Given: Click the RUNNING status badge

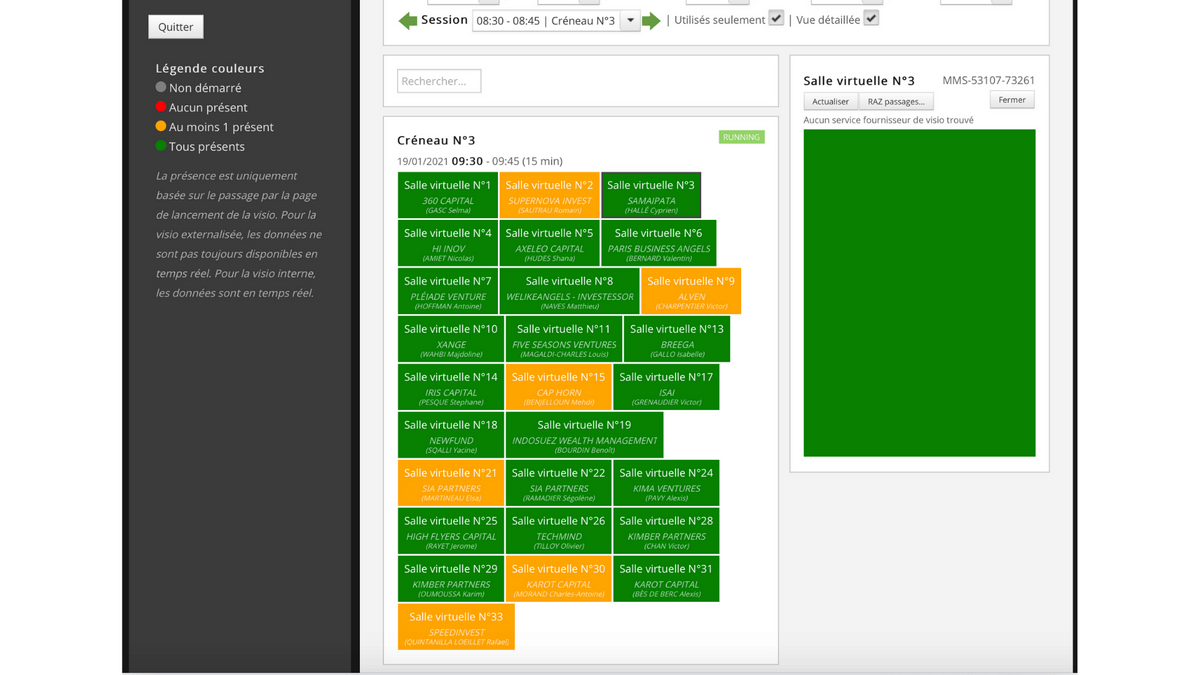Looking at the screenshot, I should (x=741, y=137).
